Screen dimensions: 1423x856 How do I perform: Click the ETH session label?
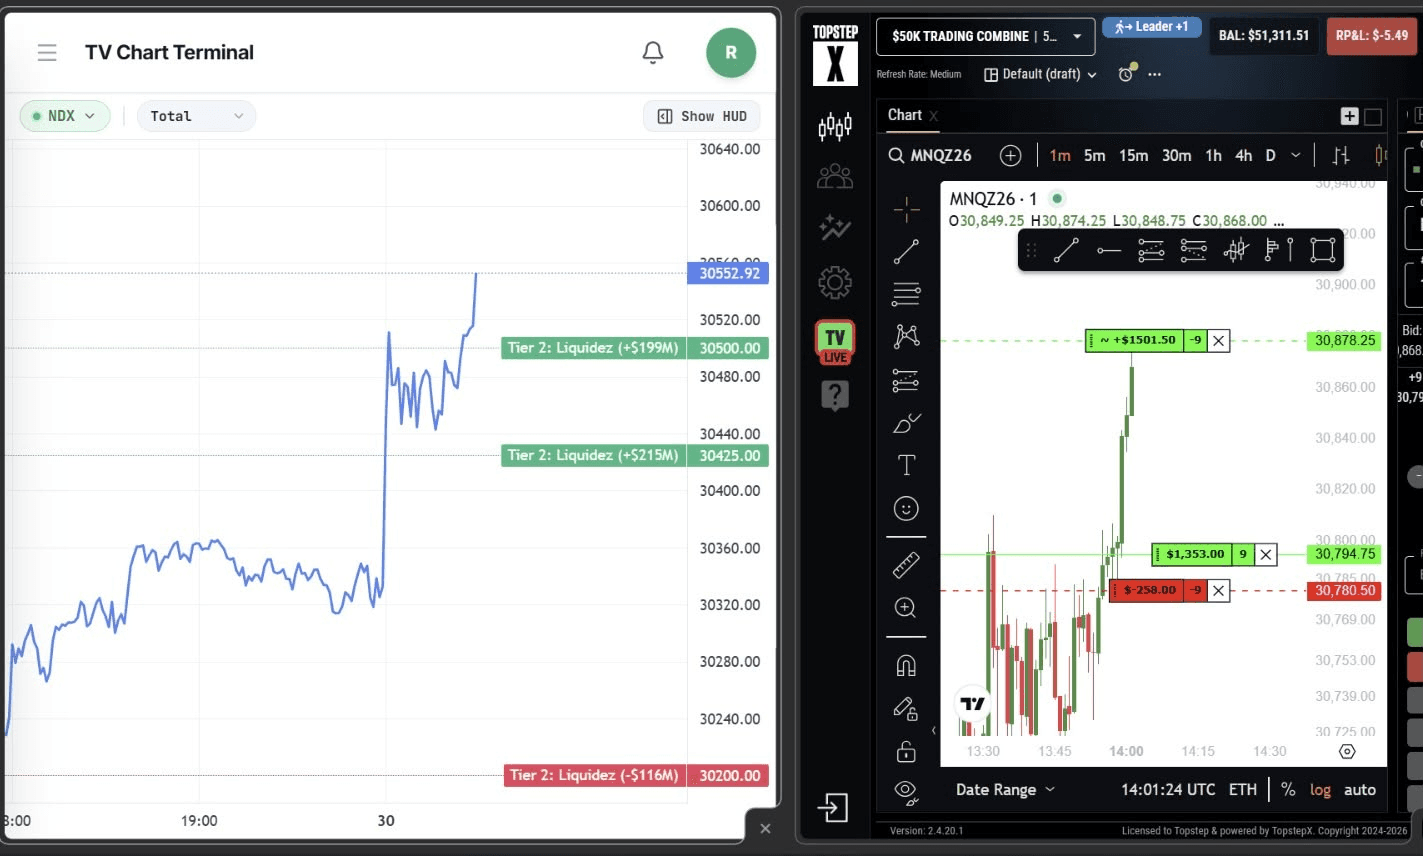click(1243, 789)
